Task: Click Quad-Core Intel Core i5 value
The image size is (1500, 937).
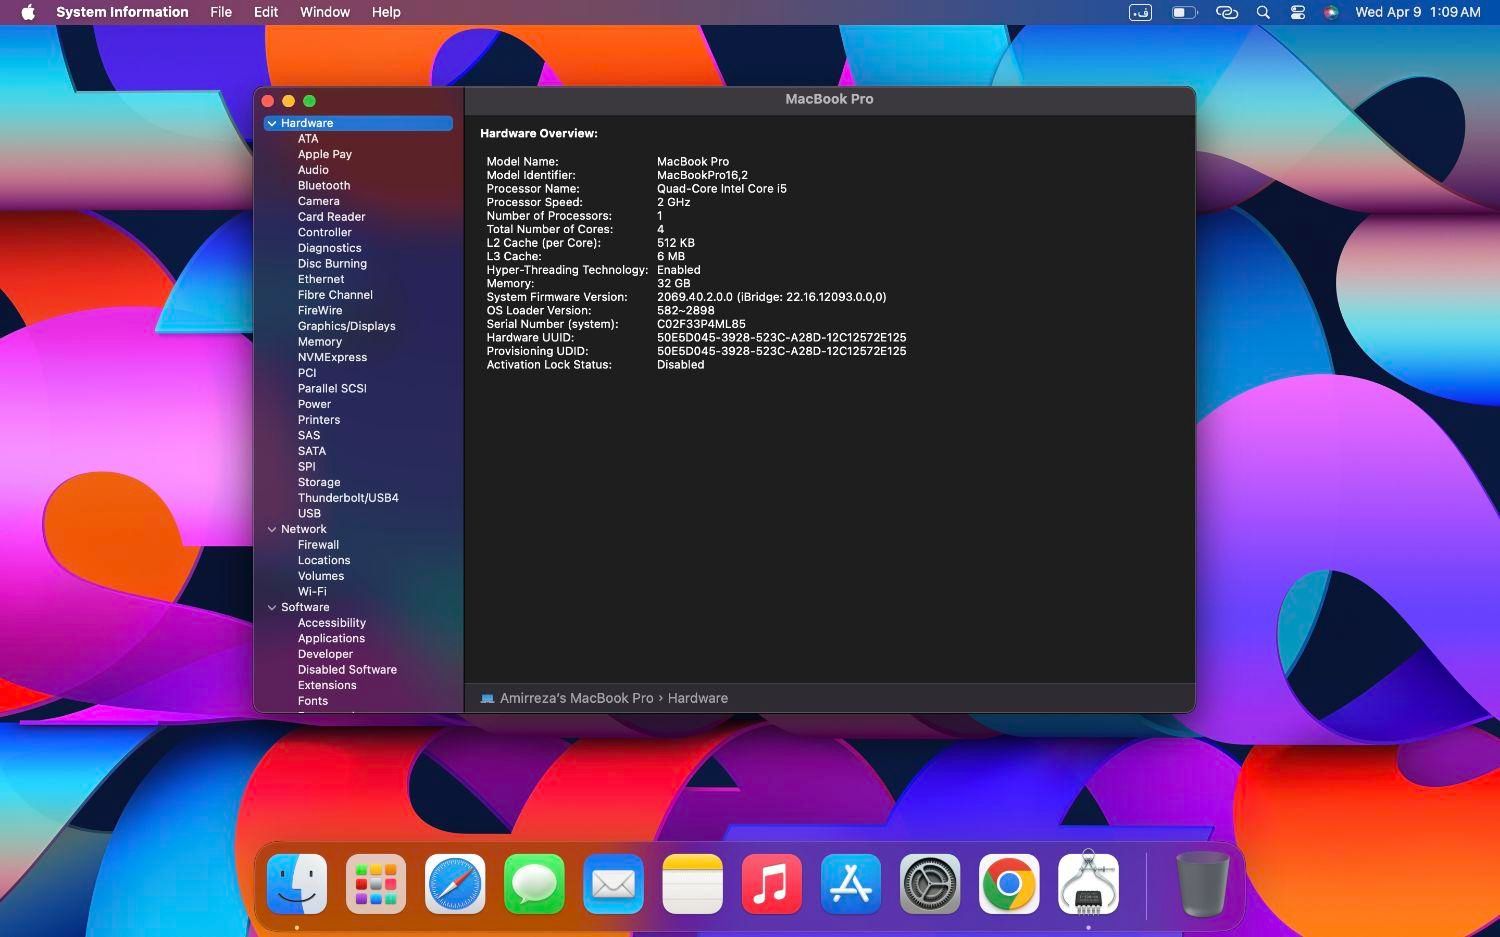Action: click(722, 188)
